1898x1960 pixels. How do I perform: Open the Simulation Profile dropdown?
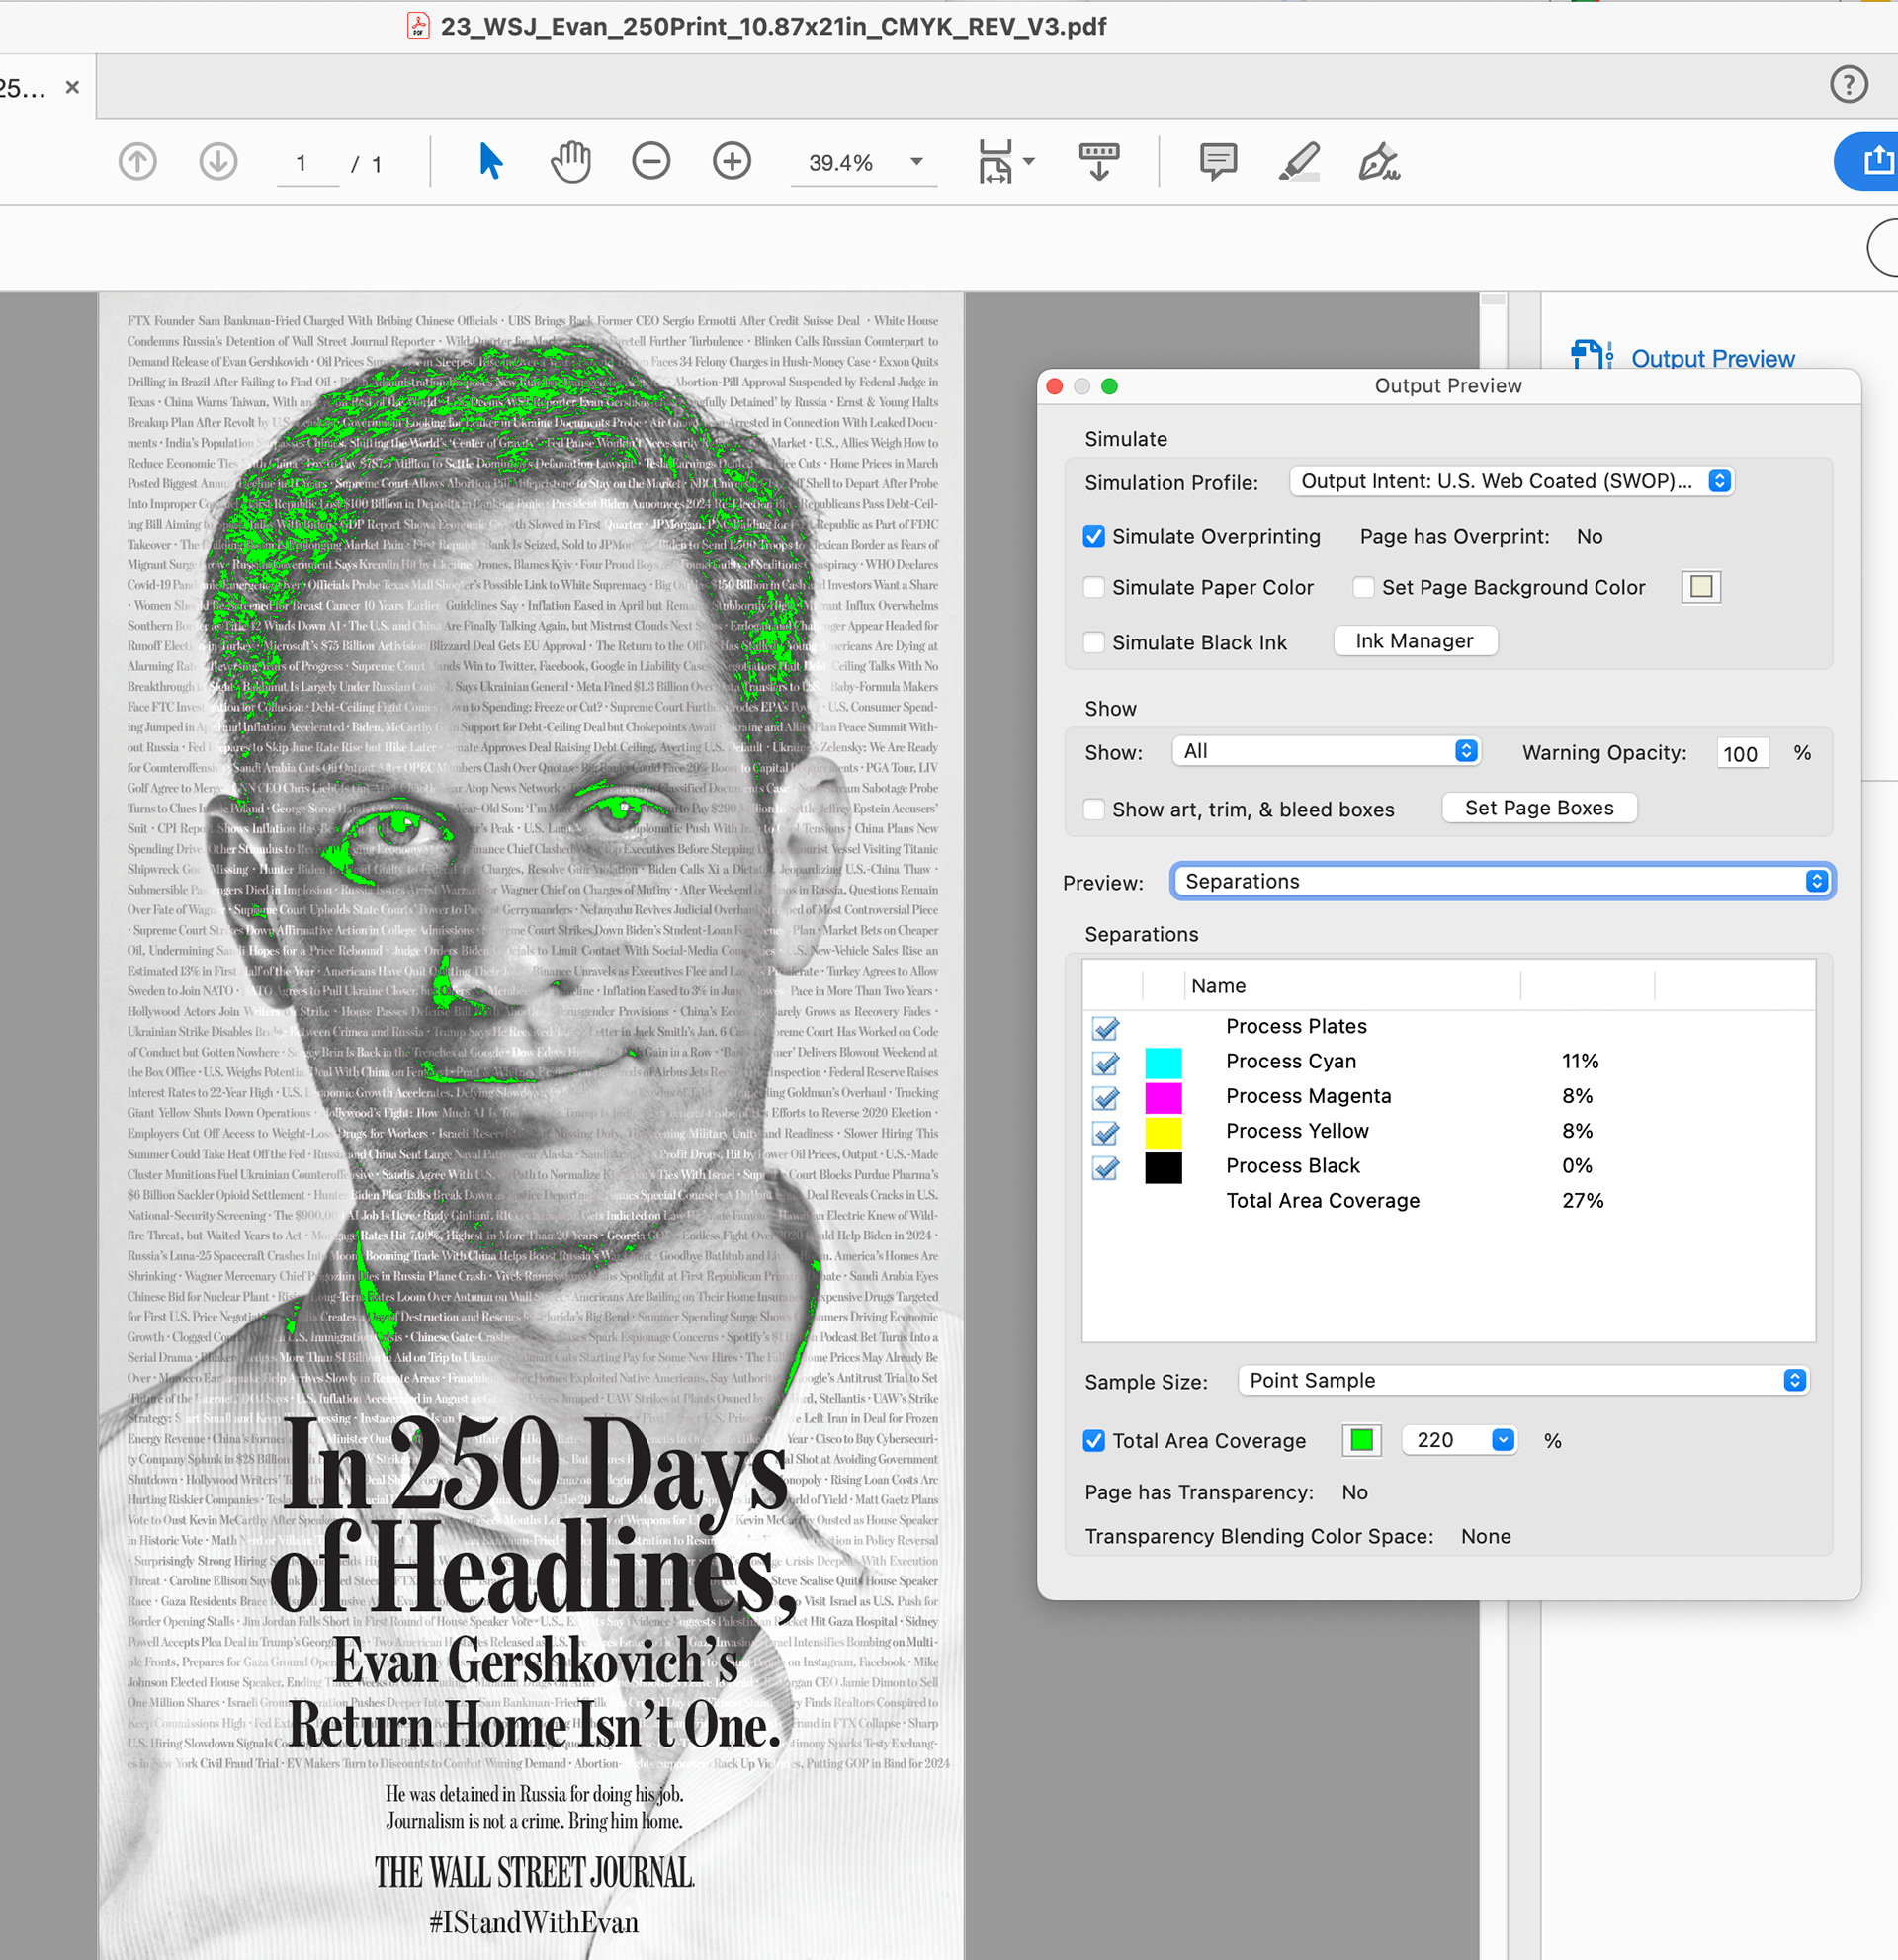1511,482
